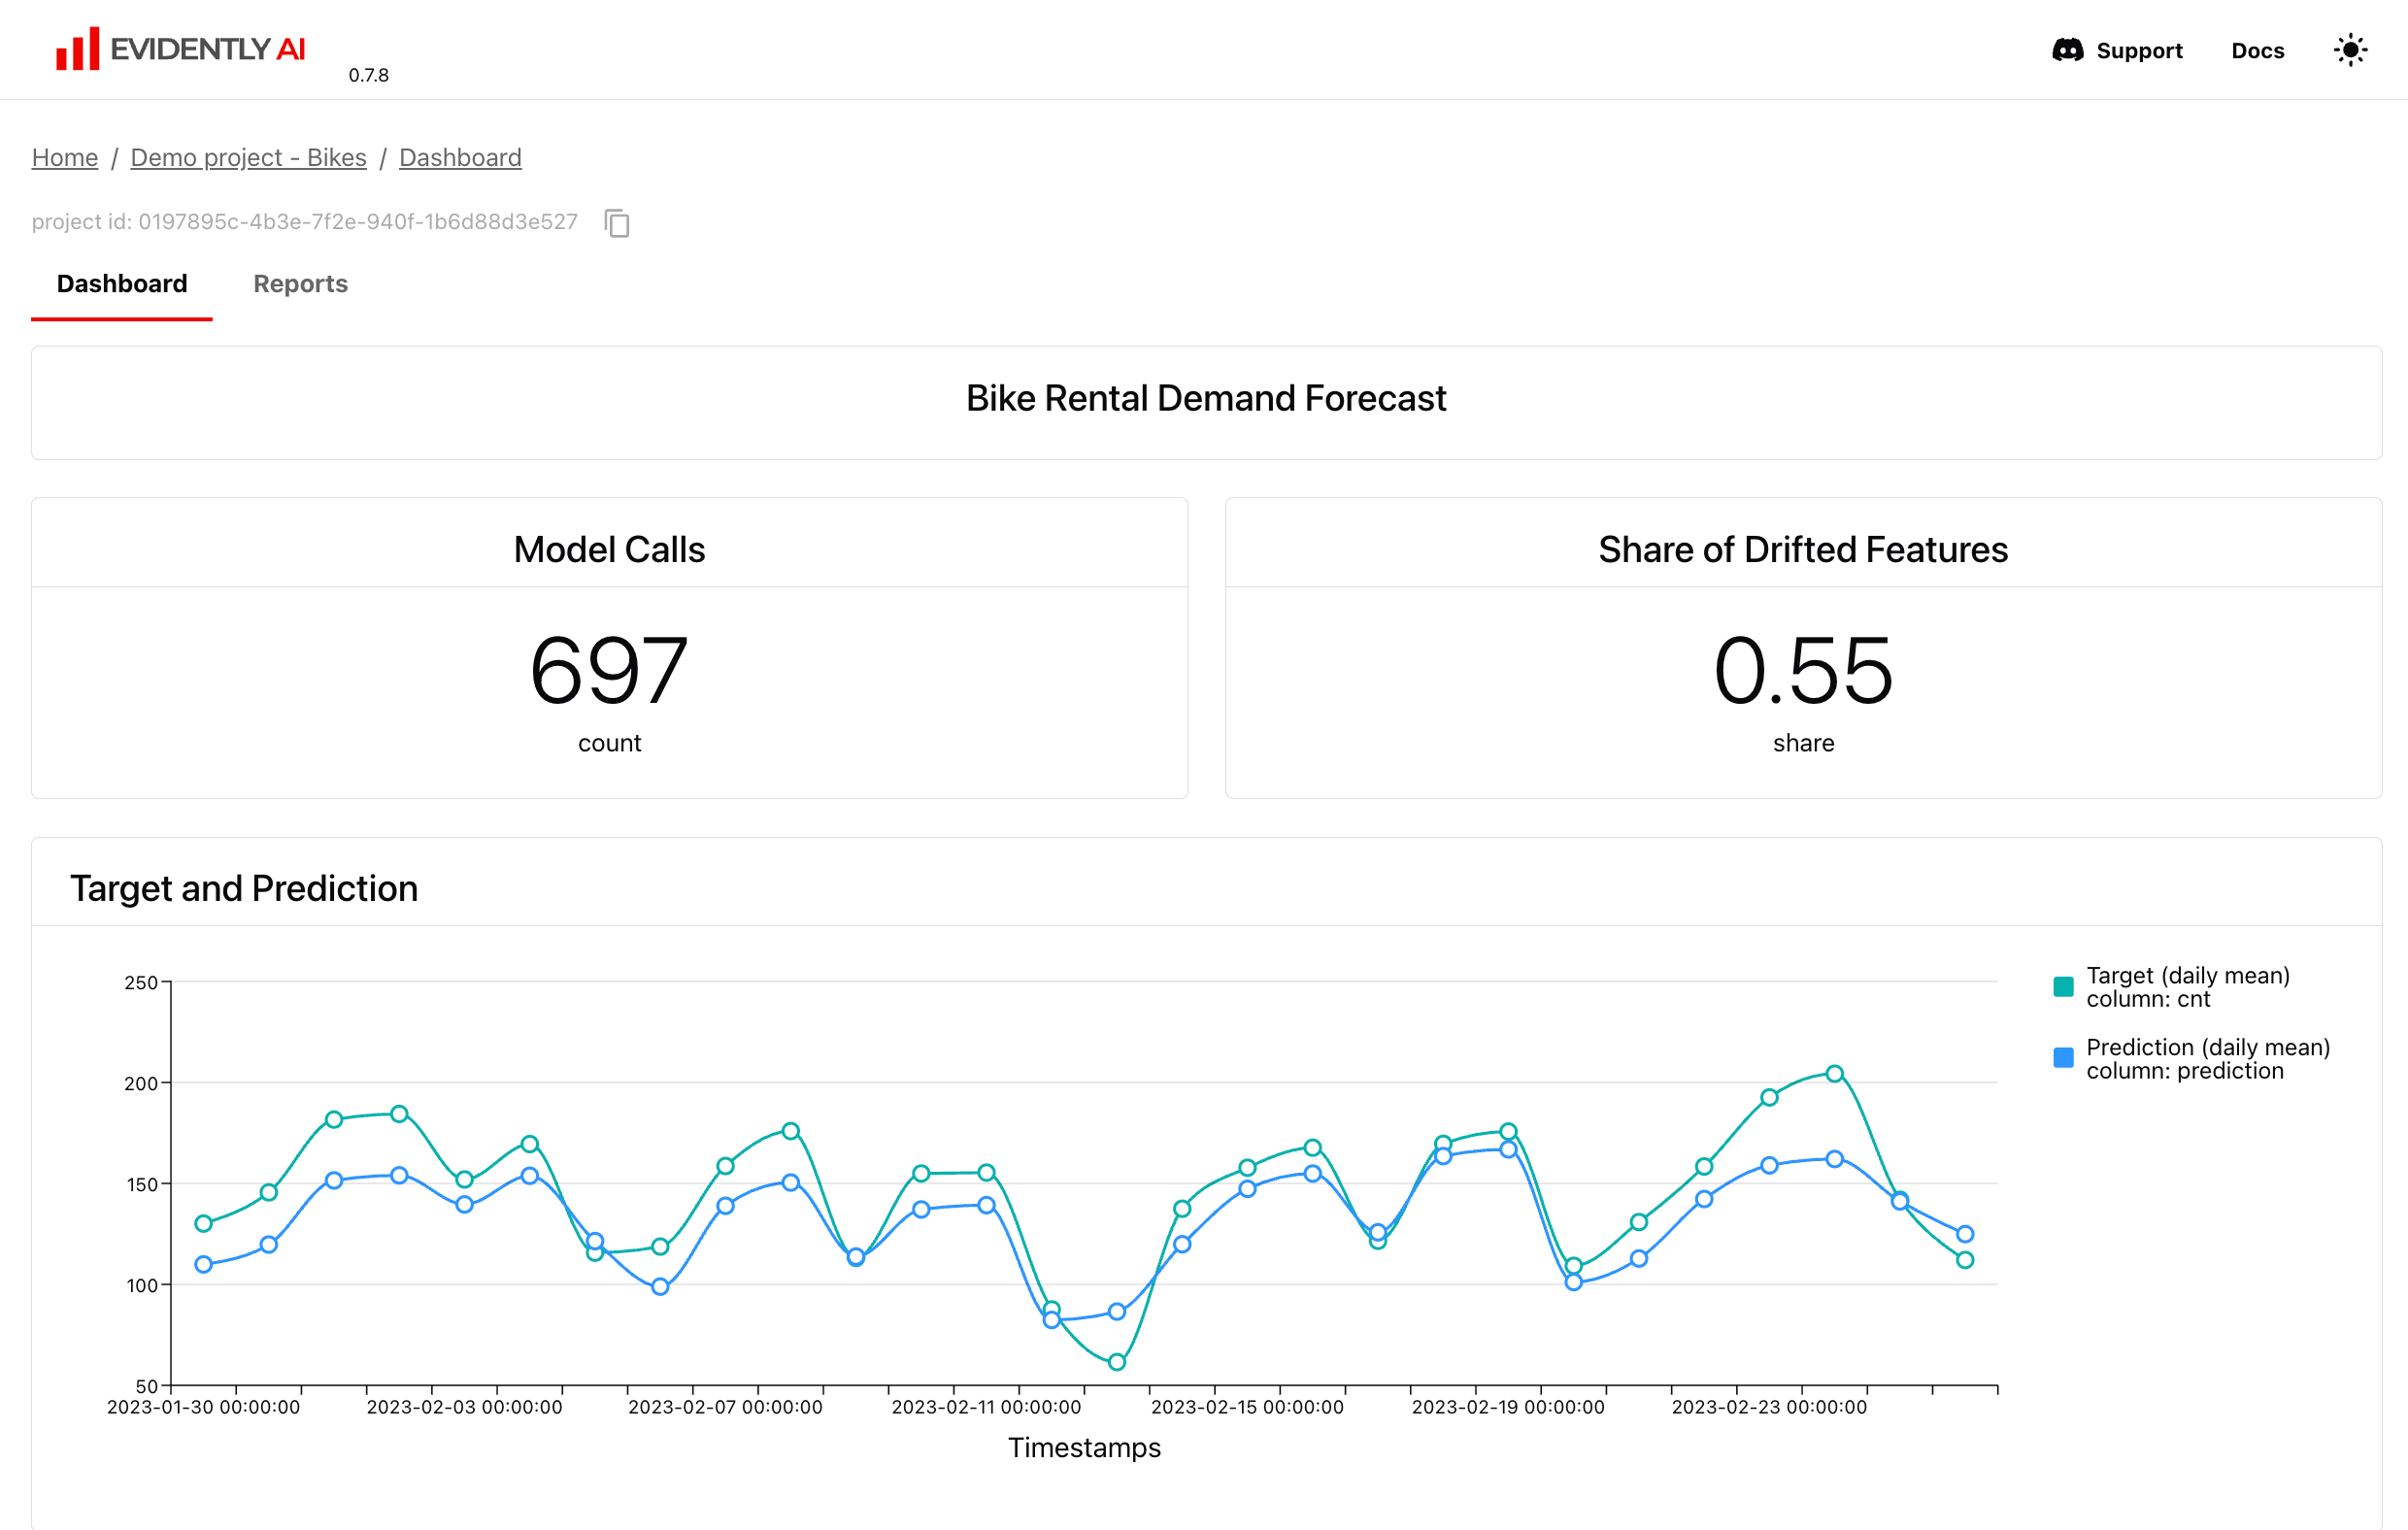The height and width of the screenshot is (1530, 2408).
Task: Select the Dashboard tab
Action: click(122, 284)
